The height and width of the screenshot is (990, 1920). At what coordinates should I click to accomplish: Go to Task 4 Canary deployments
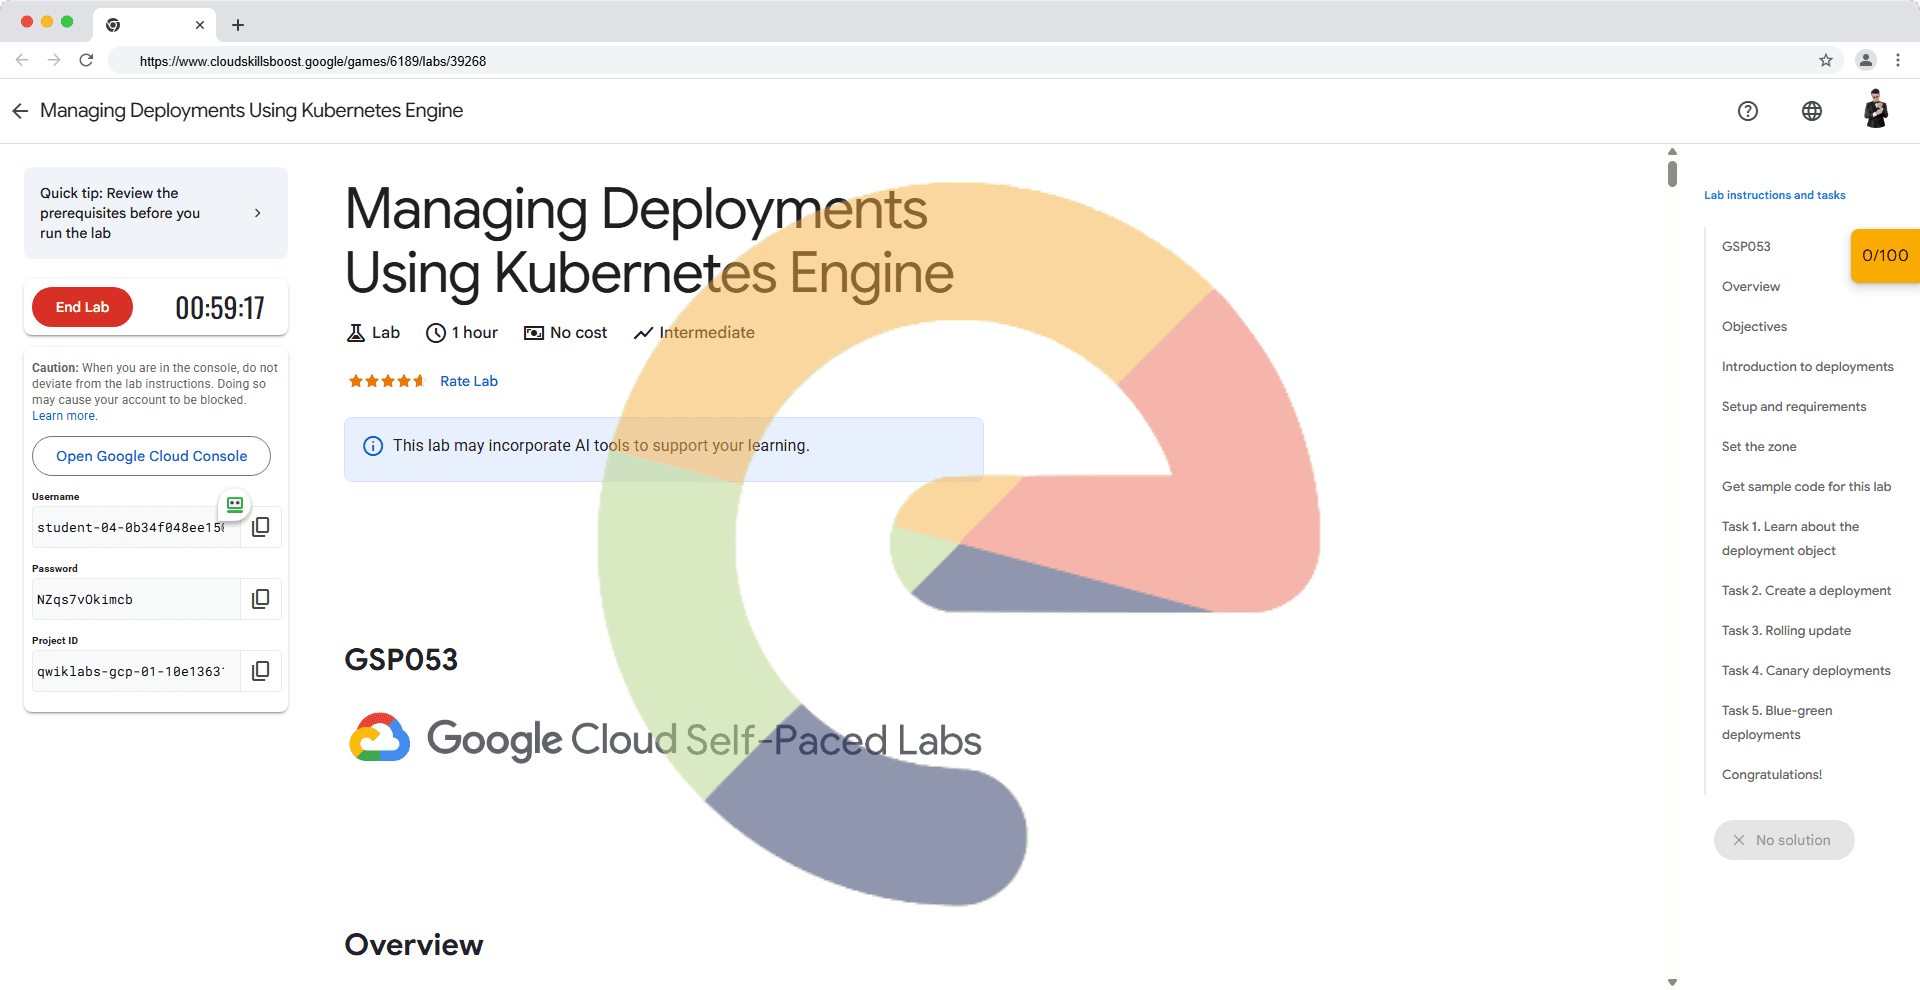pyautogui.click(x=1806, y=671)
